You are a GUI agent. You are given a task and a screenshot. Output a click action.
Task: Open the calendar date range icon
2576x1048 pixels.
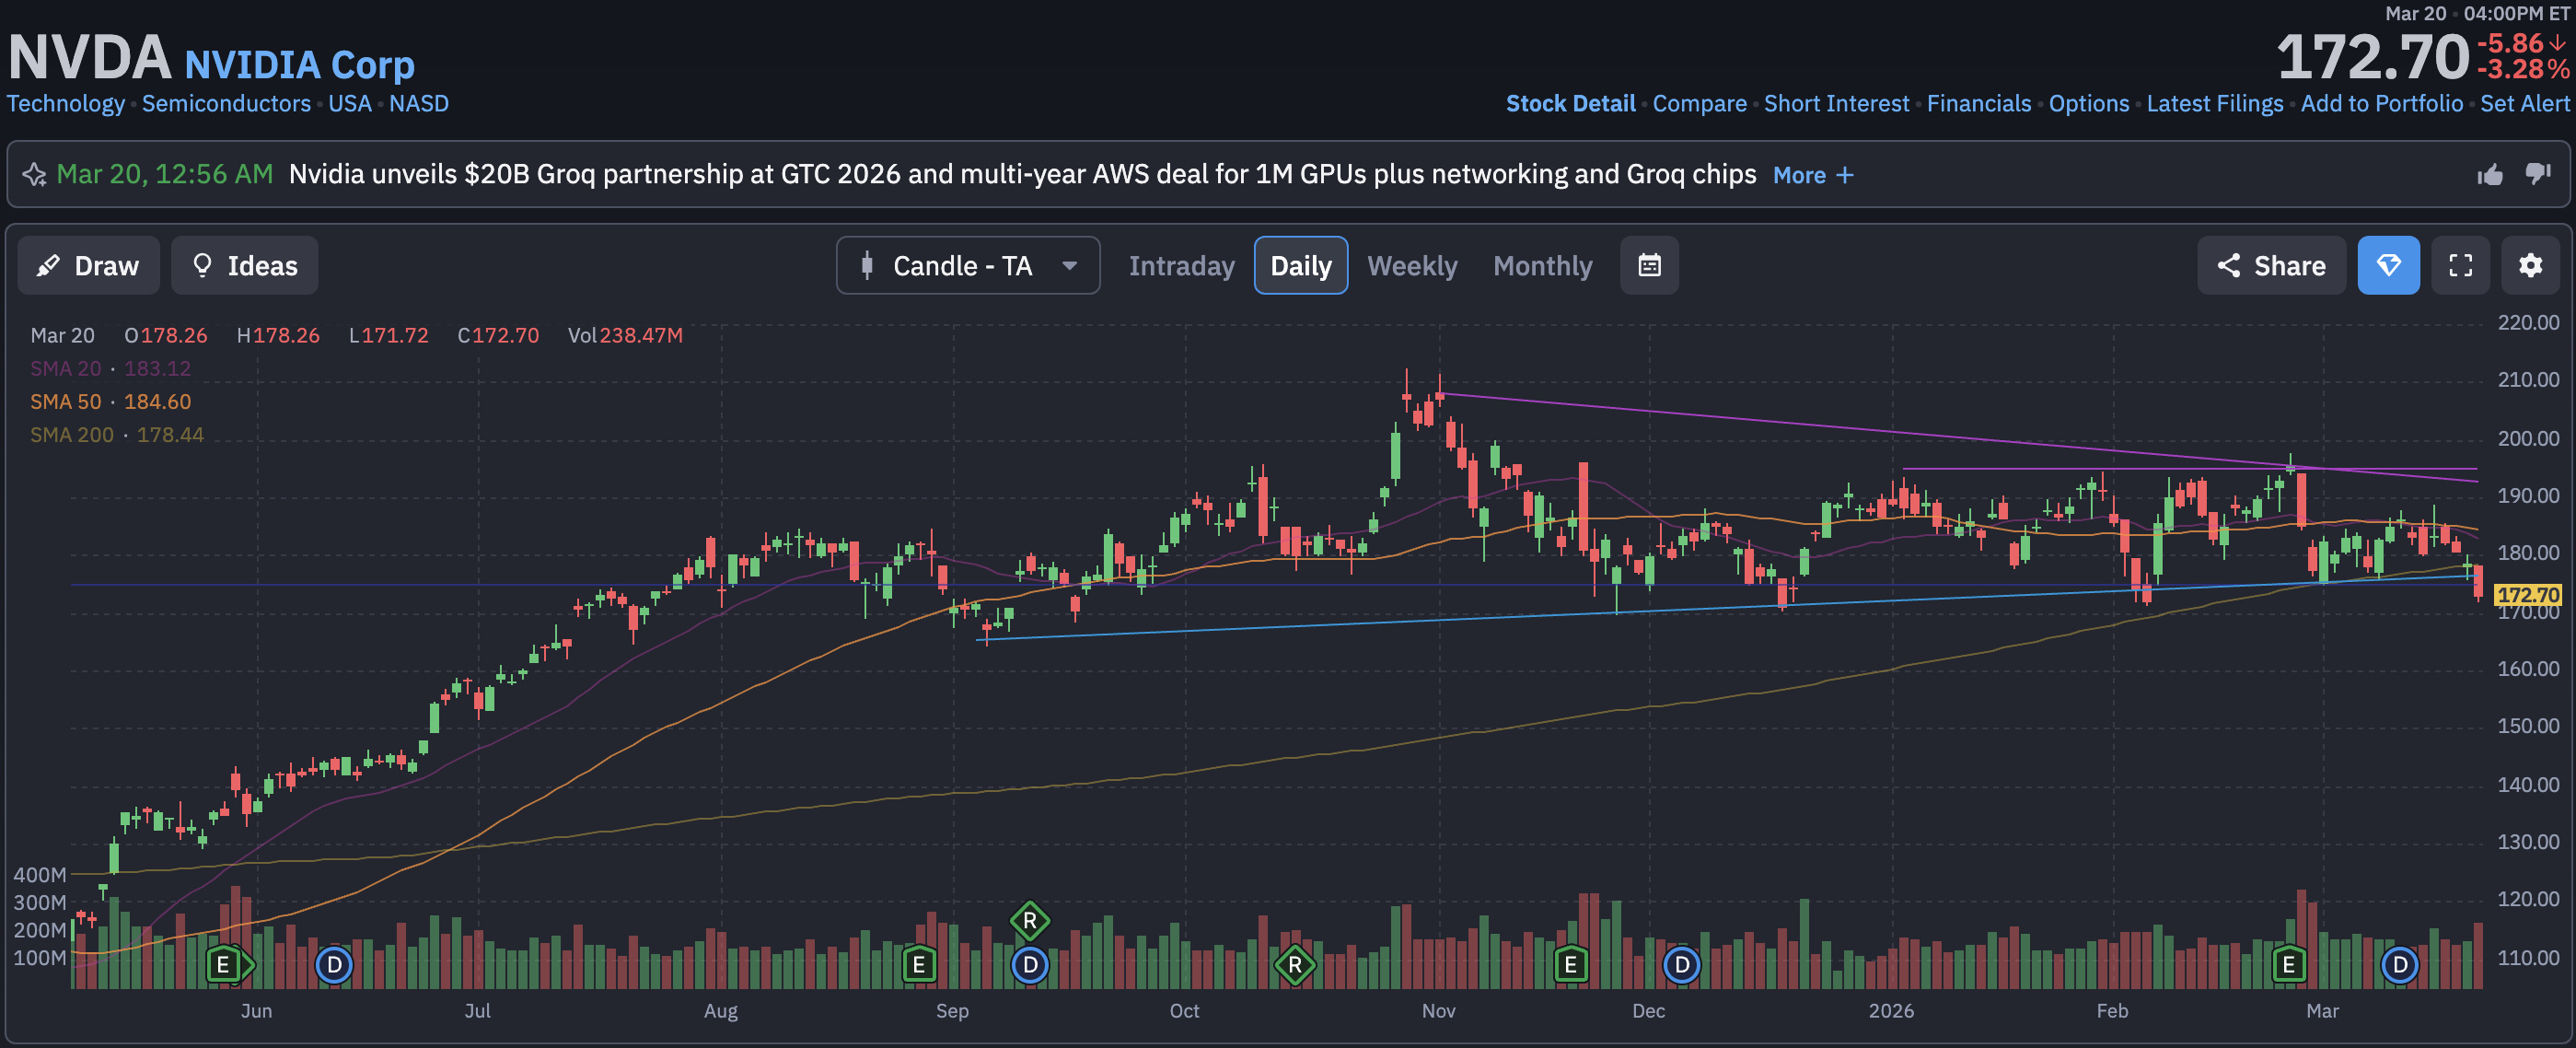pos(1648,265)
